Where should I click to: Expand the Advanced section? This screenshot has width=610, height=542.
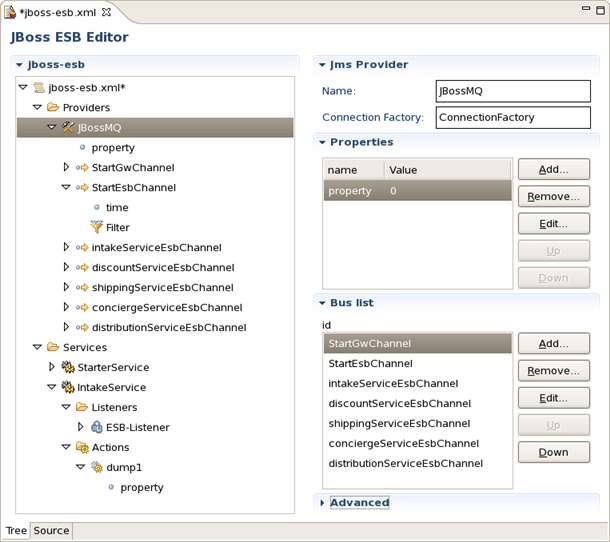click(x=322, y=503)
